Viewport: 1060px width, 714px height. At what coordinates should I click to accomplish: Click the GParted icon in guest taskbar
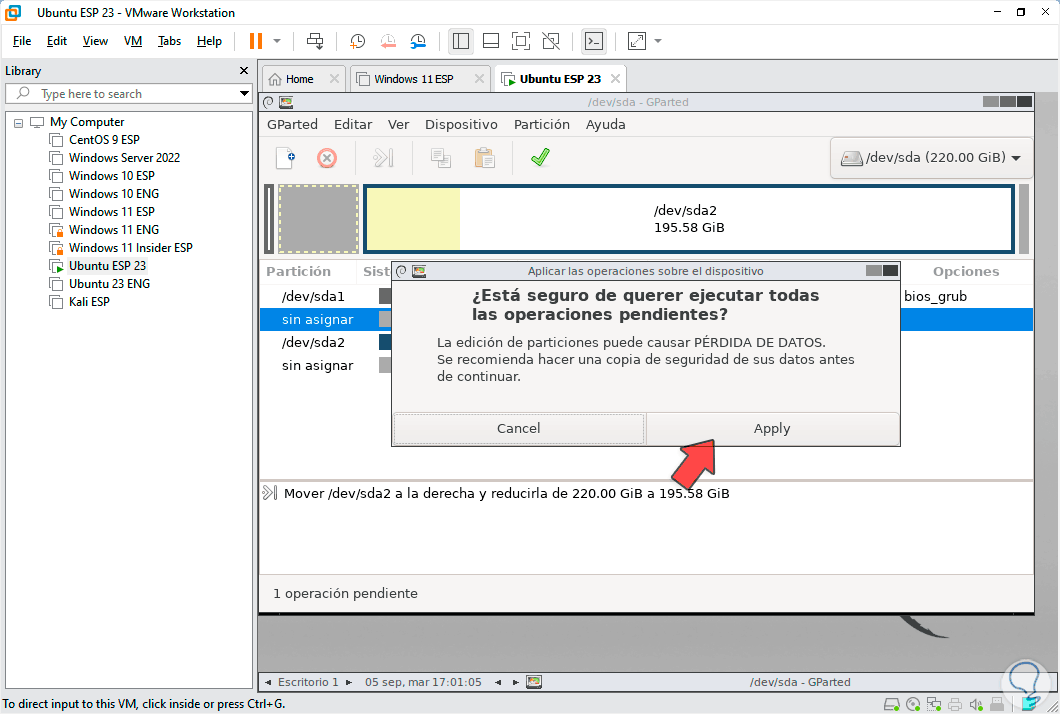534,682
